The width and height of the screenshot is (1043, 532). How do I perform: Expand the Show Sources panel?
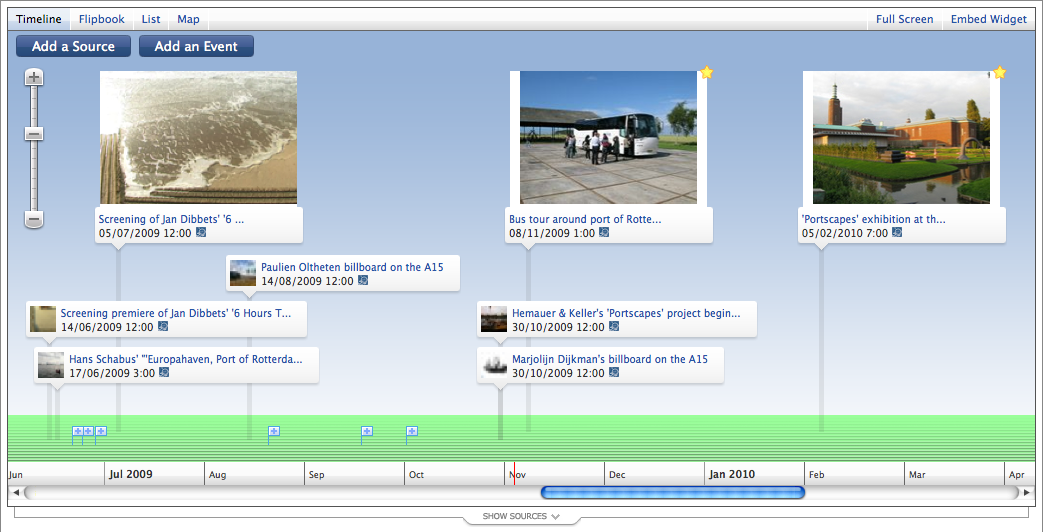(x=521, y=516)
